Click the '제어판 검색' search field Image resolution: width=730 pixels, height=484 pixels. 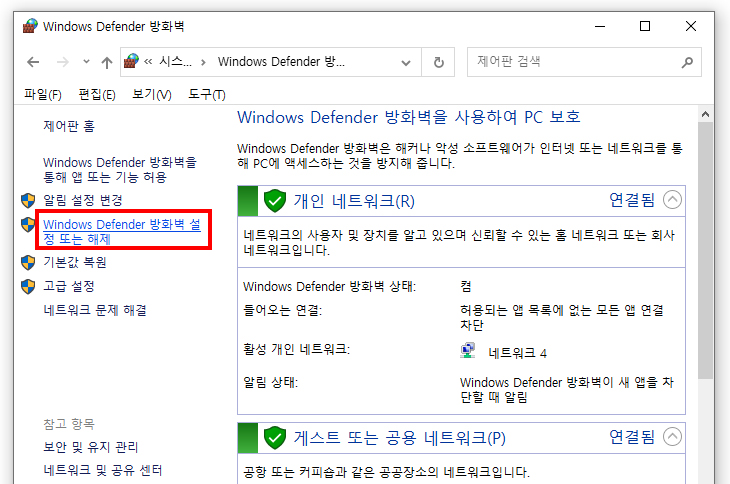(x=575, y=61)
